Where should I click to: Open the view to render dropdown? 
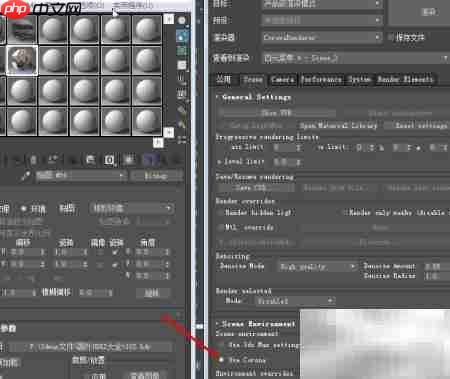pyautogui.click(x=356, y=59)
